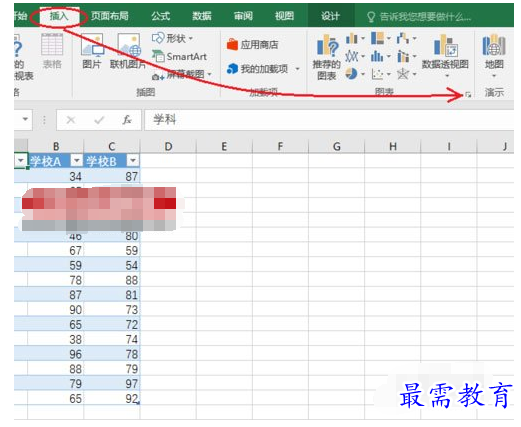Screen dimensions: 521x427
Task: Insert a scatter or bubble chart
Action: (381, 74)
